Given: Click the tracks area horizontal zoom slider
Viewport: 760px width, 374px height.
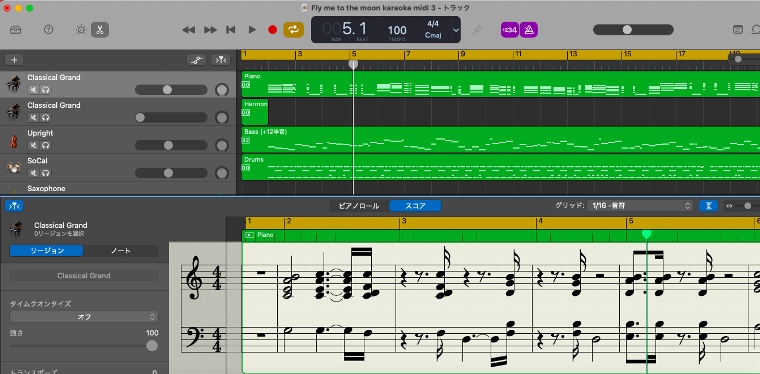Looking at the screenshot, I should 744,59.
